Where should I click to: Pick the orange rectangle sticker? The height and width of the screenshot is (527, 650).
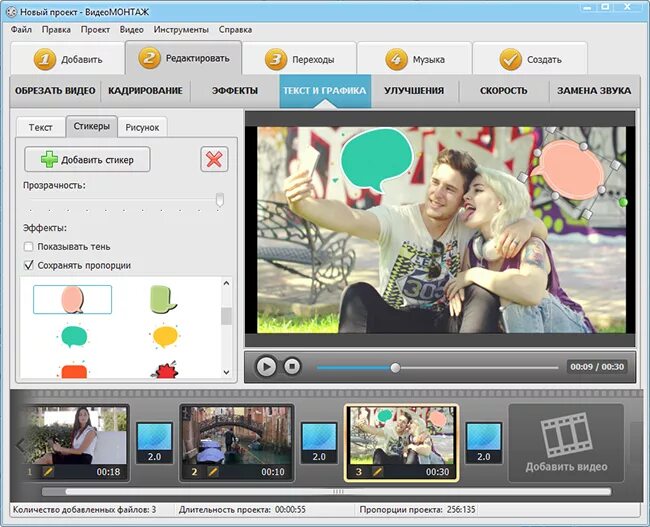(74, 370)
